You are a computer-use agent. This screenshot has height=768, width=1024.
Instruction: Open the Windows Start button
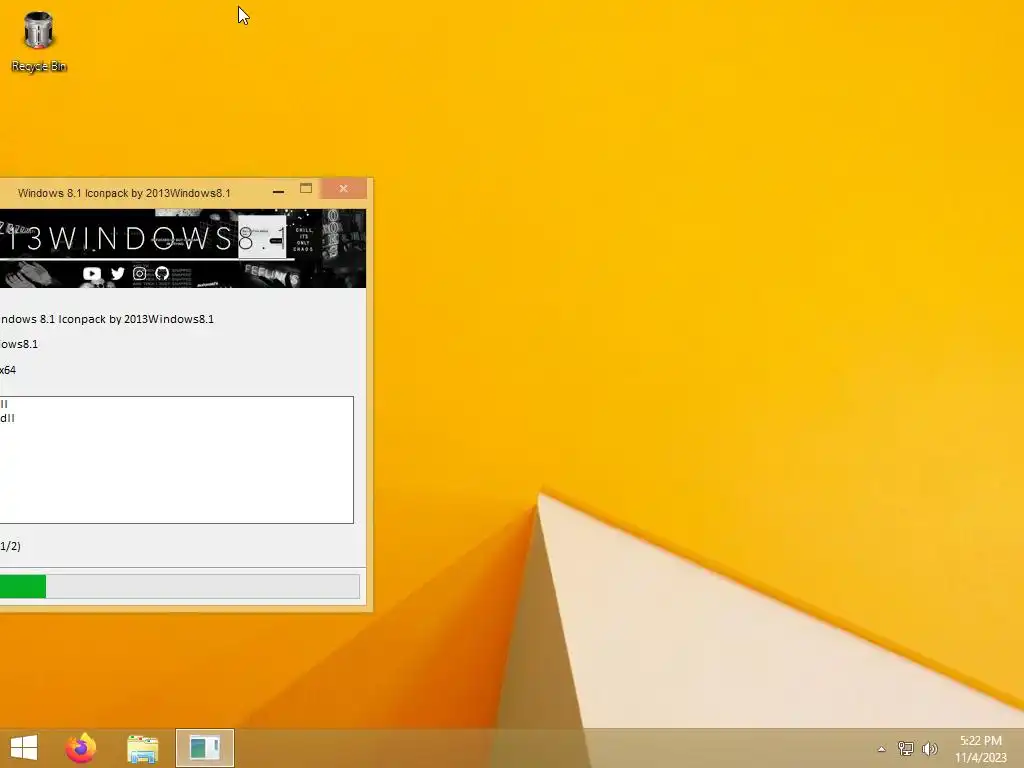pos(24,748)
